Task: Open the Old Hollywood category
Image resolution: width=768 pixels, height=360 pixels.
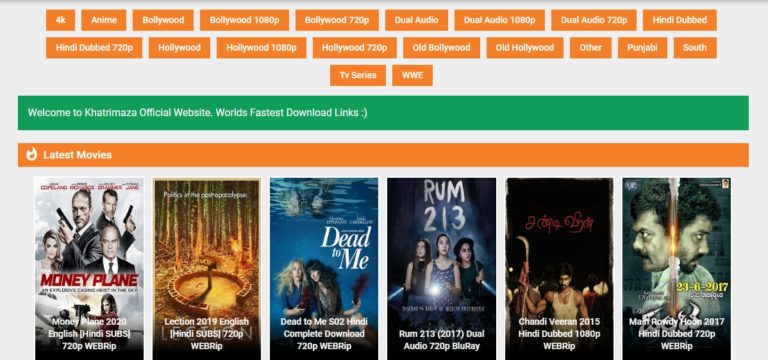Action: pyautogui.click(x=525, y=48)
